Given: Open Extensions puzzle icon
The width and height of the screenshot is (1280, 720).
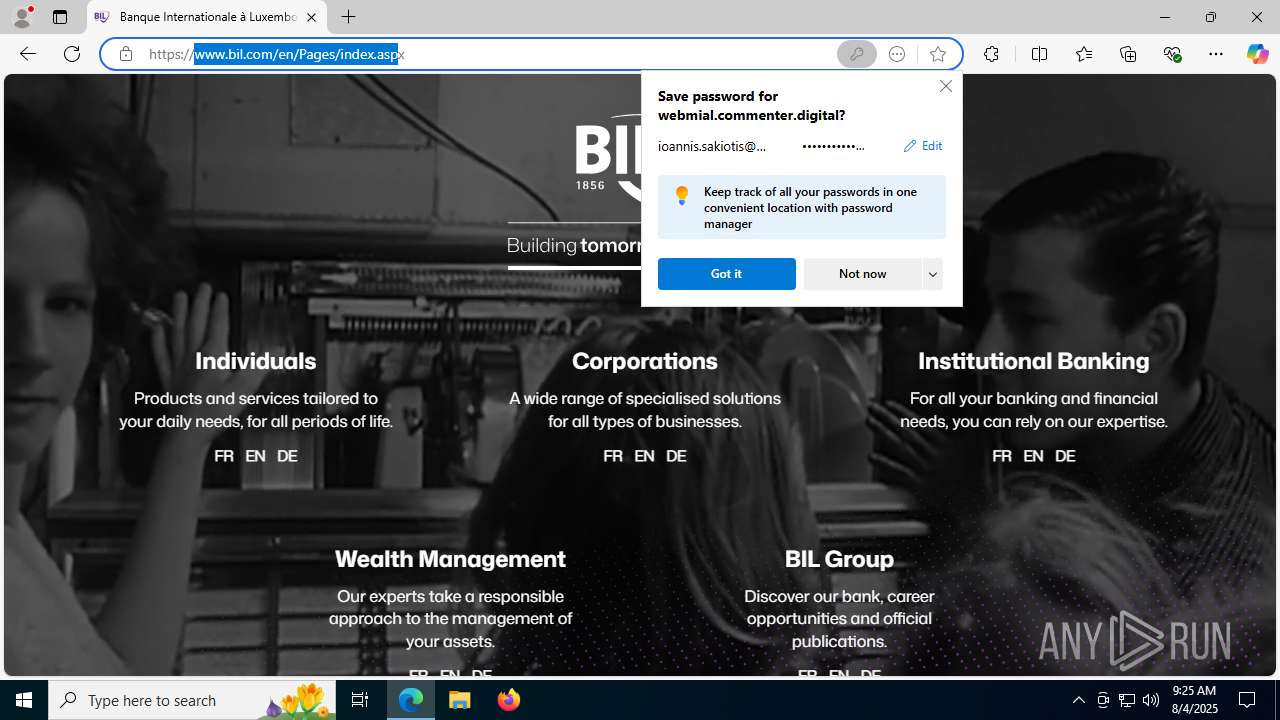Looking at the screenshot, I should tap(991, 54).
